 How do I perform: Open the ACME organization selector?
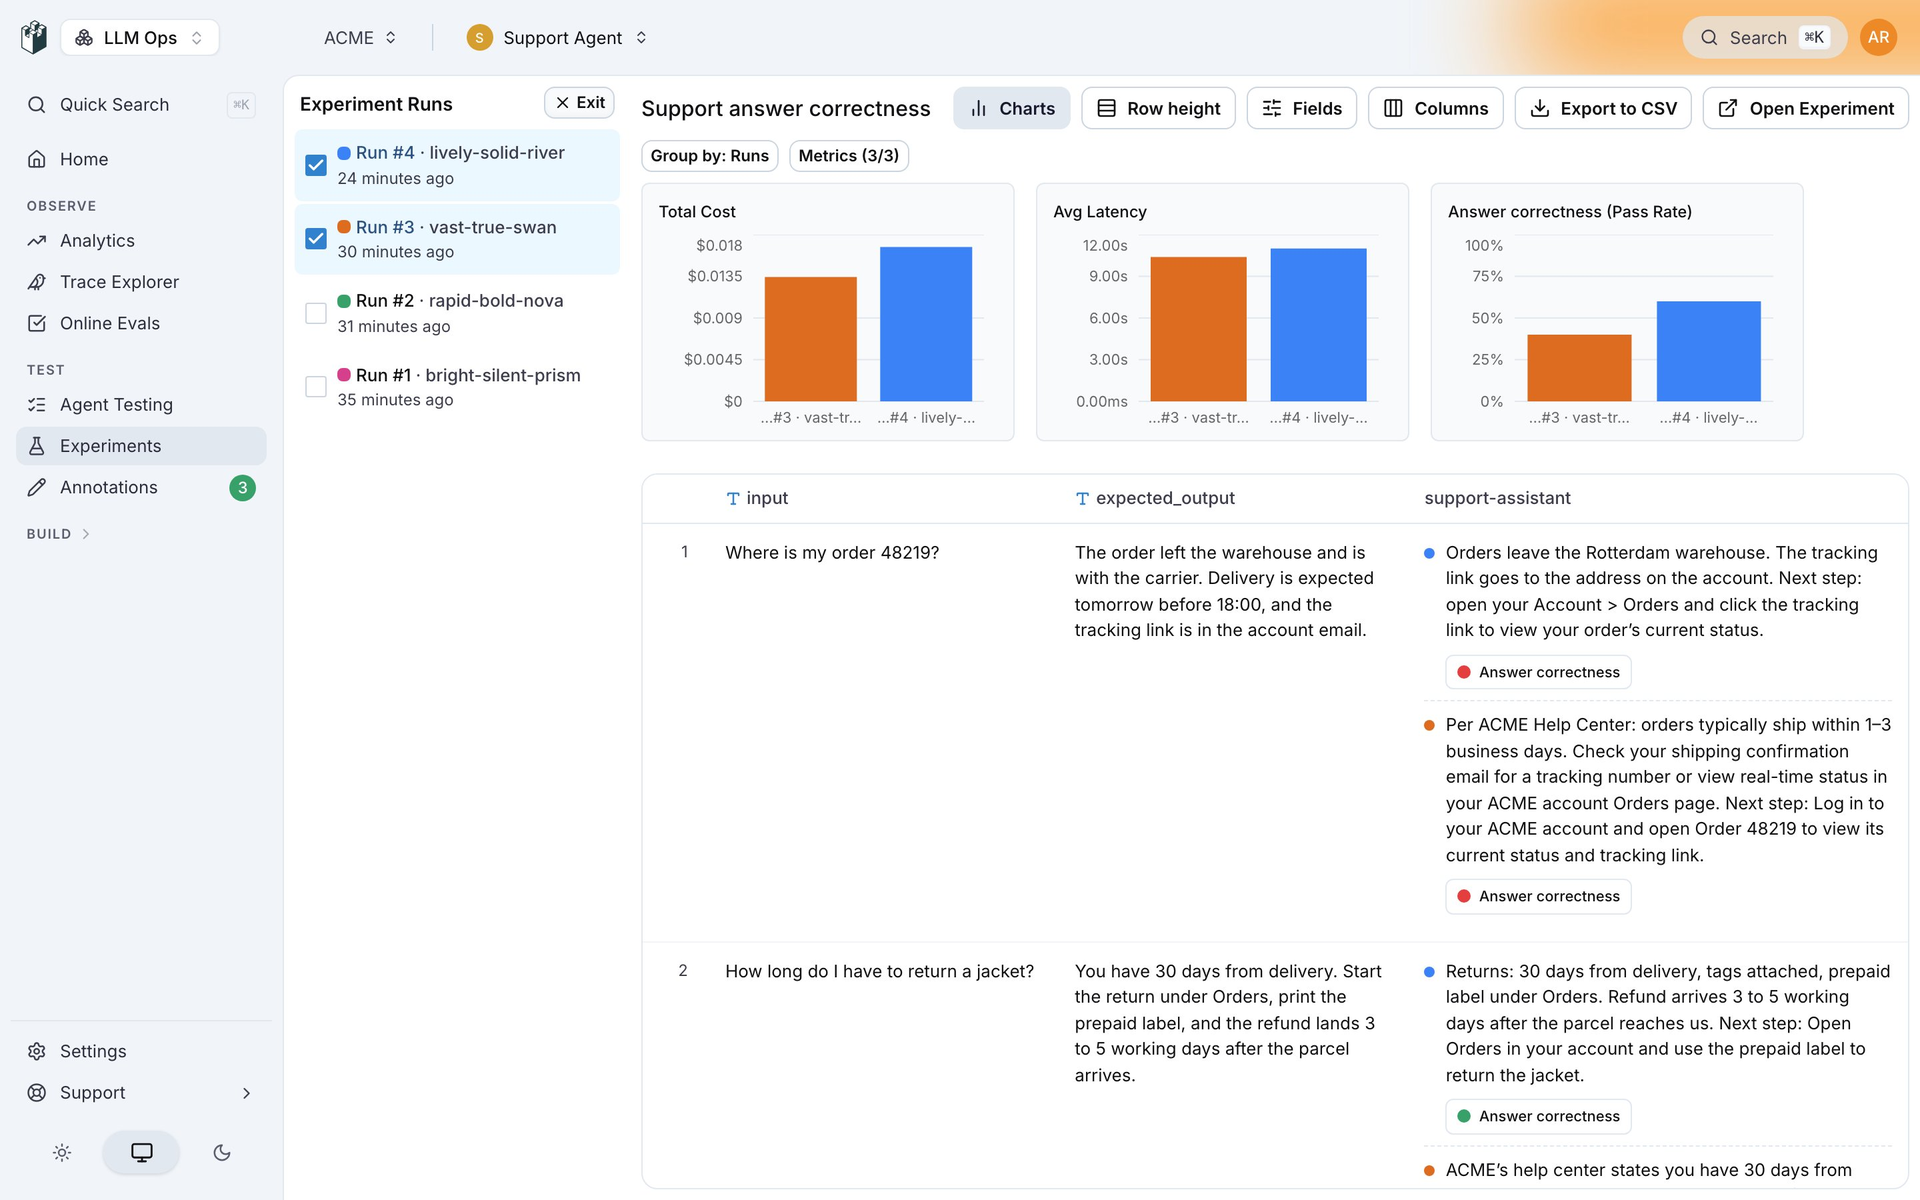(360, 38)
